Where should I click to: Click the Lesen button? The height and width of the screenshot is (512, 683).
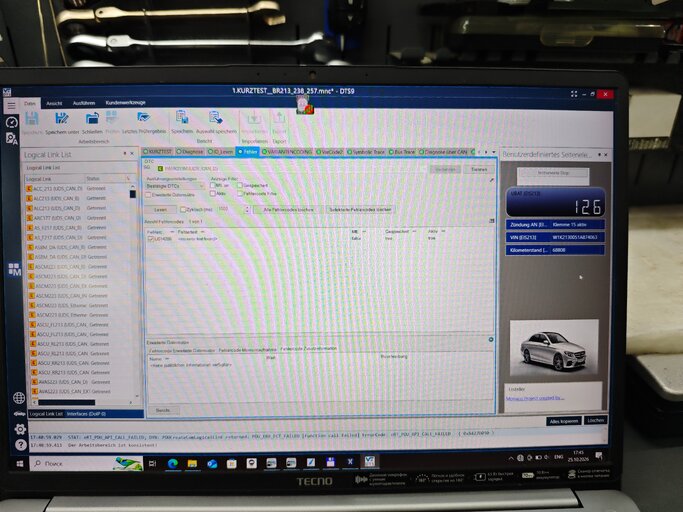pyautogui.click(x=160, y=210)
